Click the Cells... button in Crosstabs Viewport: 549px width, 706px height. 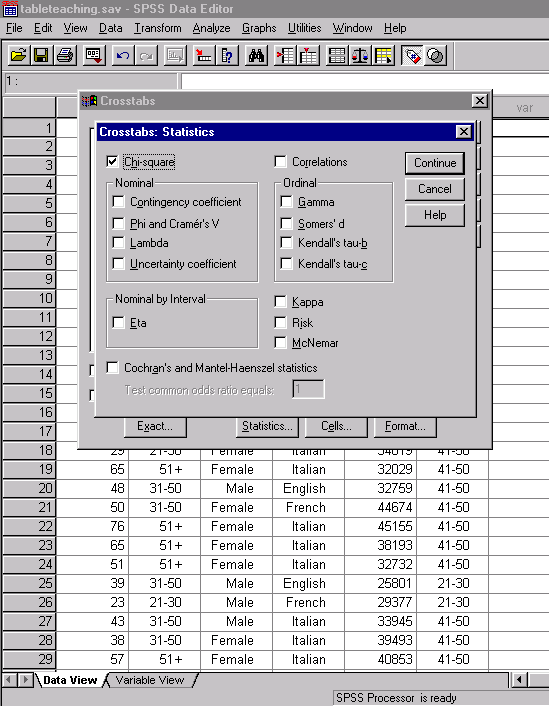[336, 426]
